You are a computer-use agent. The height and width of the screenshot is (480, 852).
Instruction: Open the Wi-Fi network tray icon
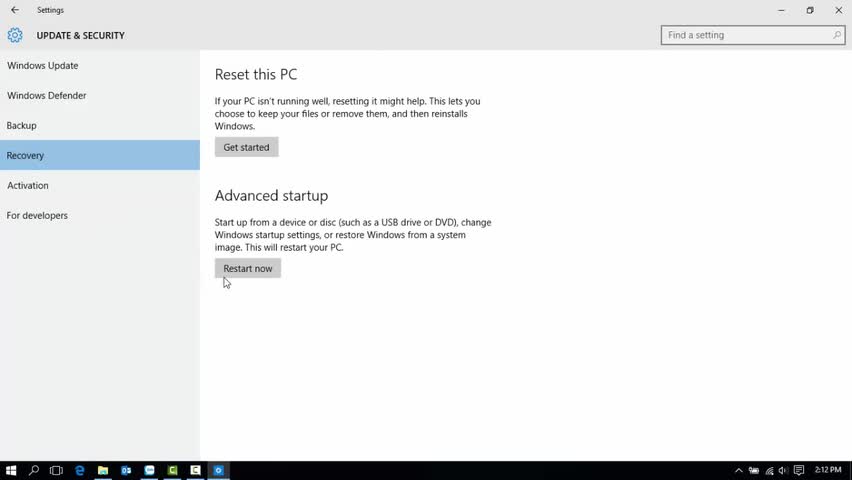coord(769,470)
